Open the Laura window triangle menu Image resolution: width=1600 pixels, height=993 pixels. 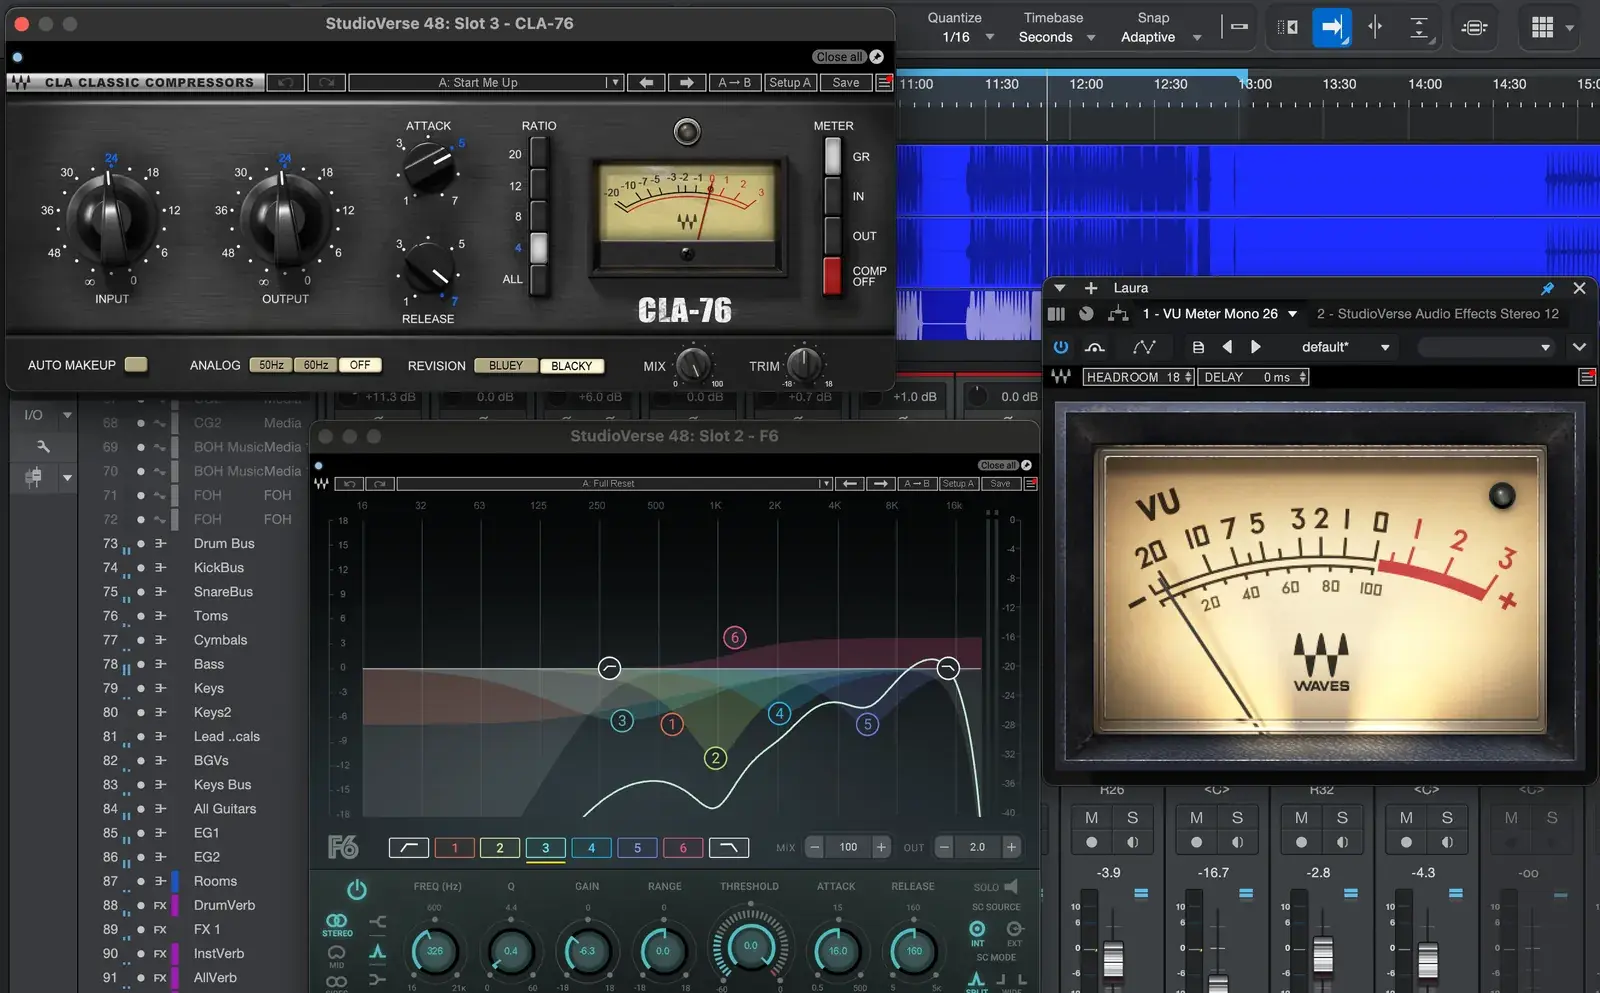[1060, 288]
